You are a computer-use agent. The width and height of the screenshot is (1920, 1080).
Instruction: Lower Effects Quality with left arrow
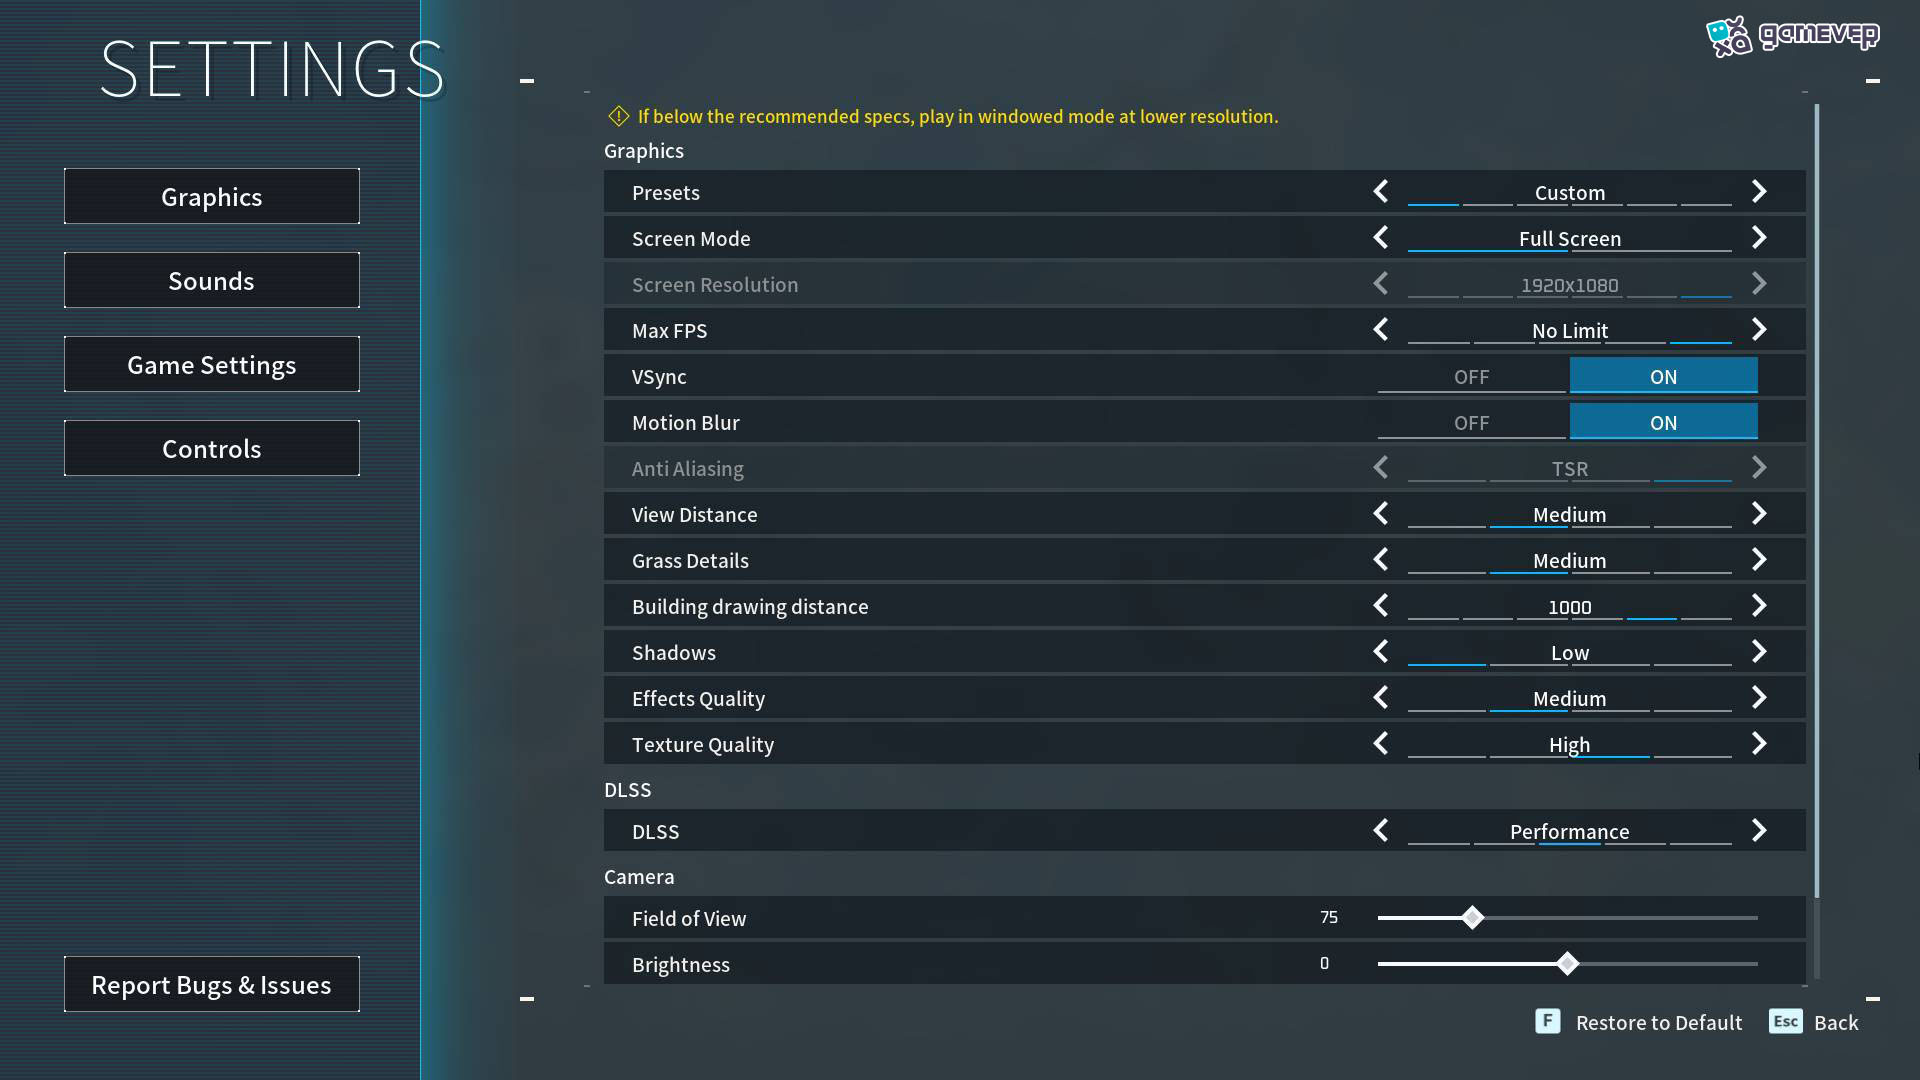(x=1381, y=697)
